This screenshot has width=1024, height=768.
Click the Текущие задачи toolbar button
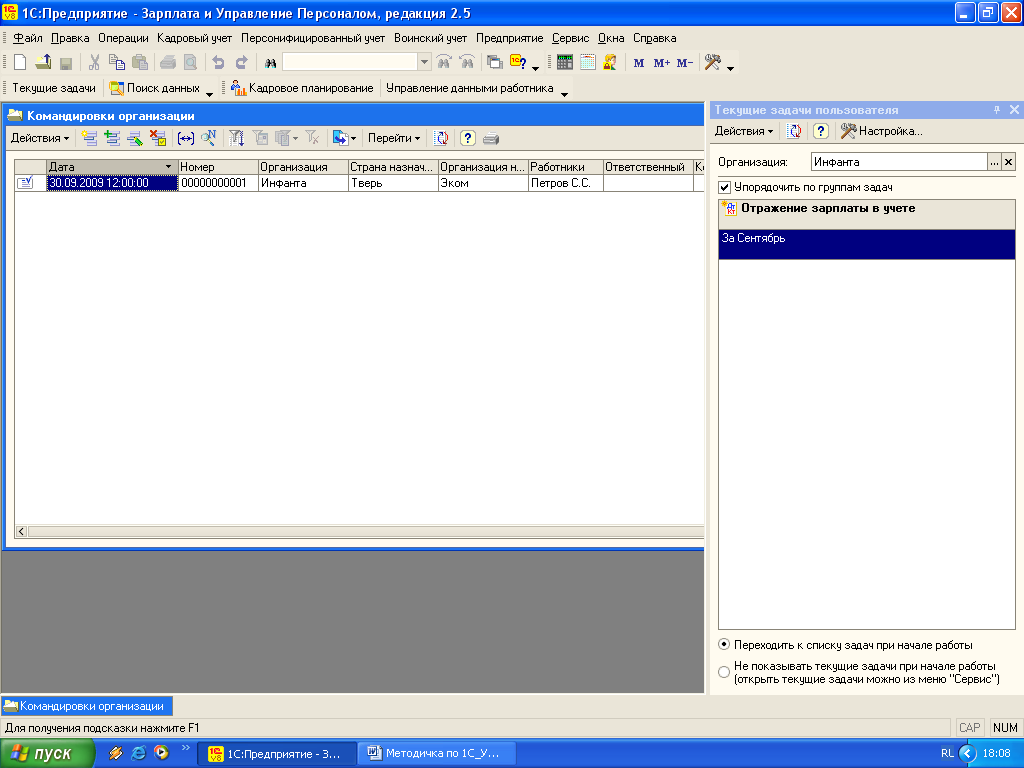tap(54, 88)
